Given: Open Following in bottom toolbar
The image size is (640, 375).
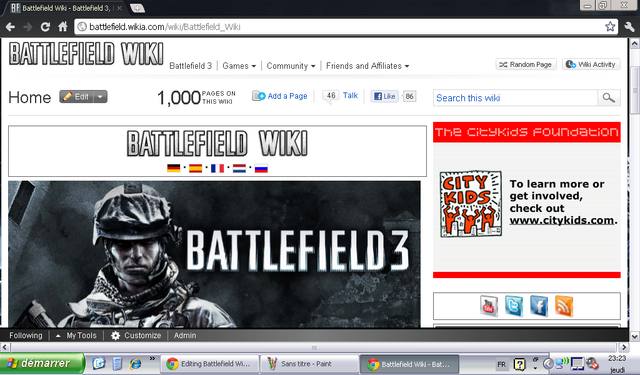Looking at the screenshot, I should click(26, 335).
